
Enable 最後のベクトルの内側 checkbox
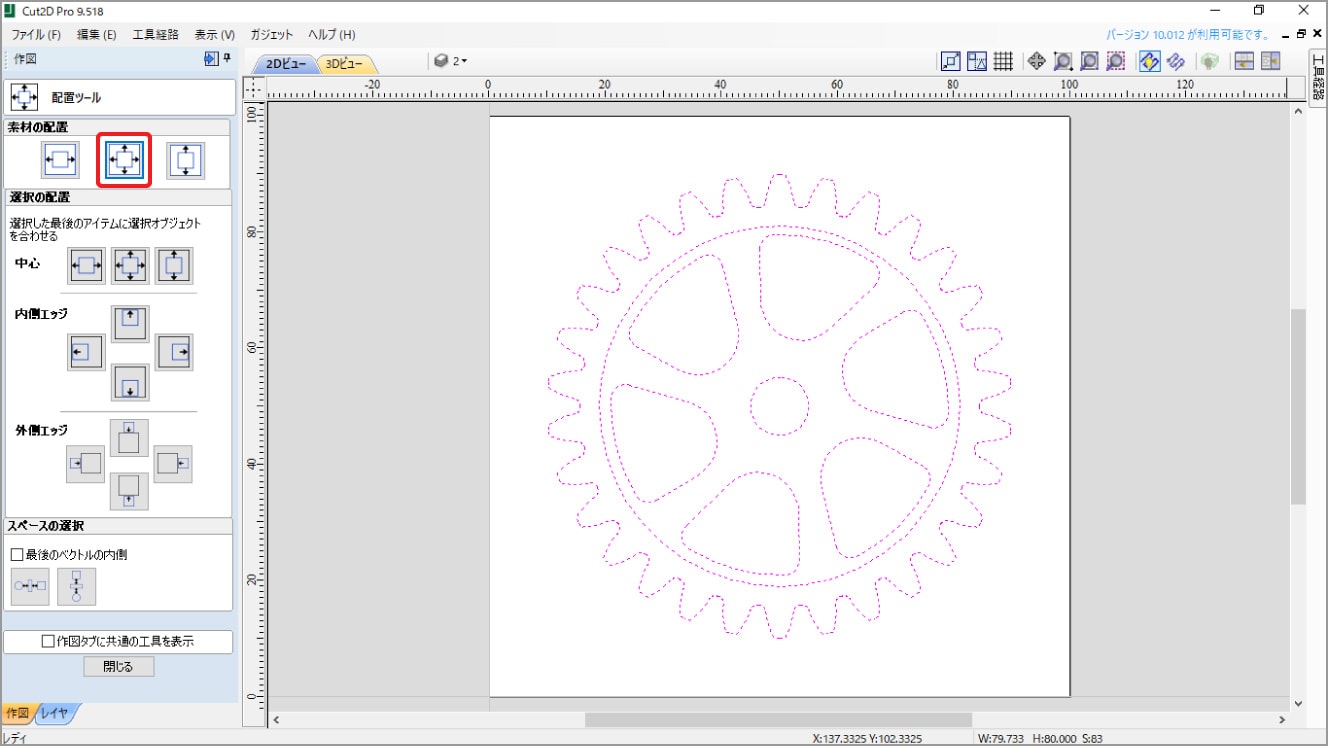click(x=17, y=554)
